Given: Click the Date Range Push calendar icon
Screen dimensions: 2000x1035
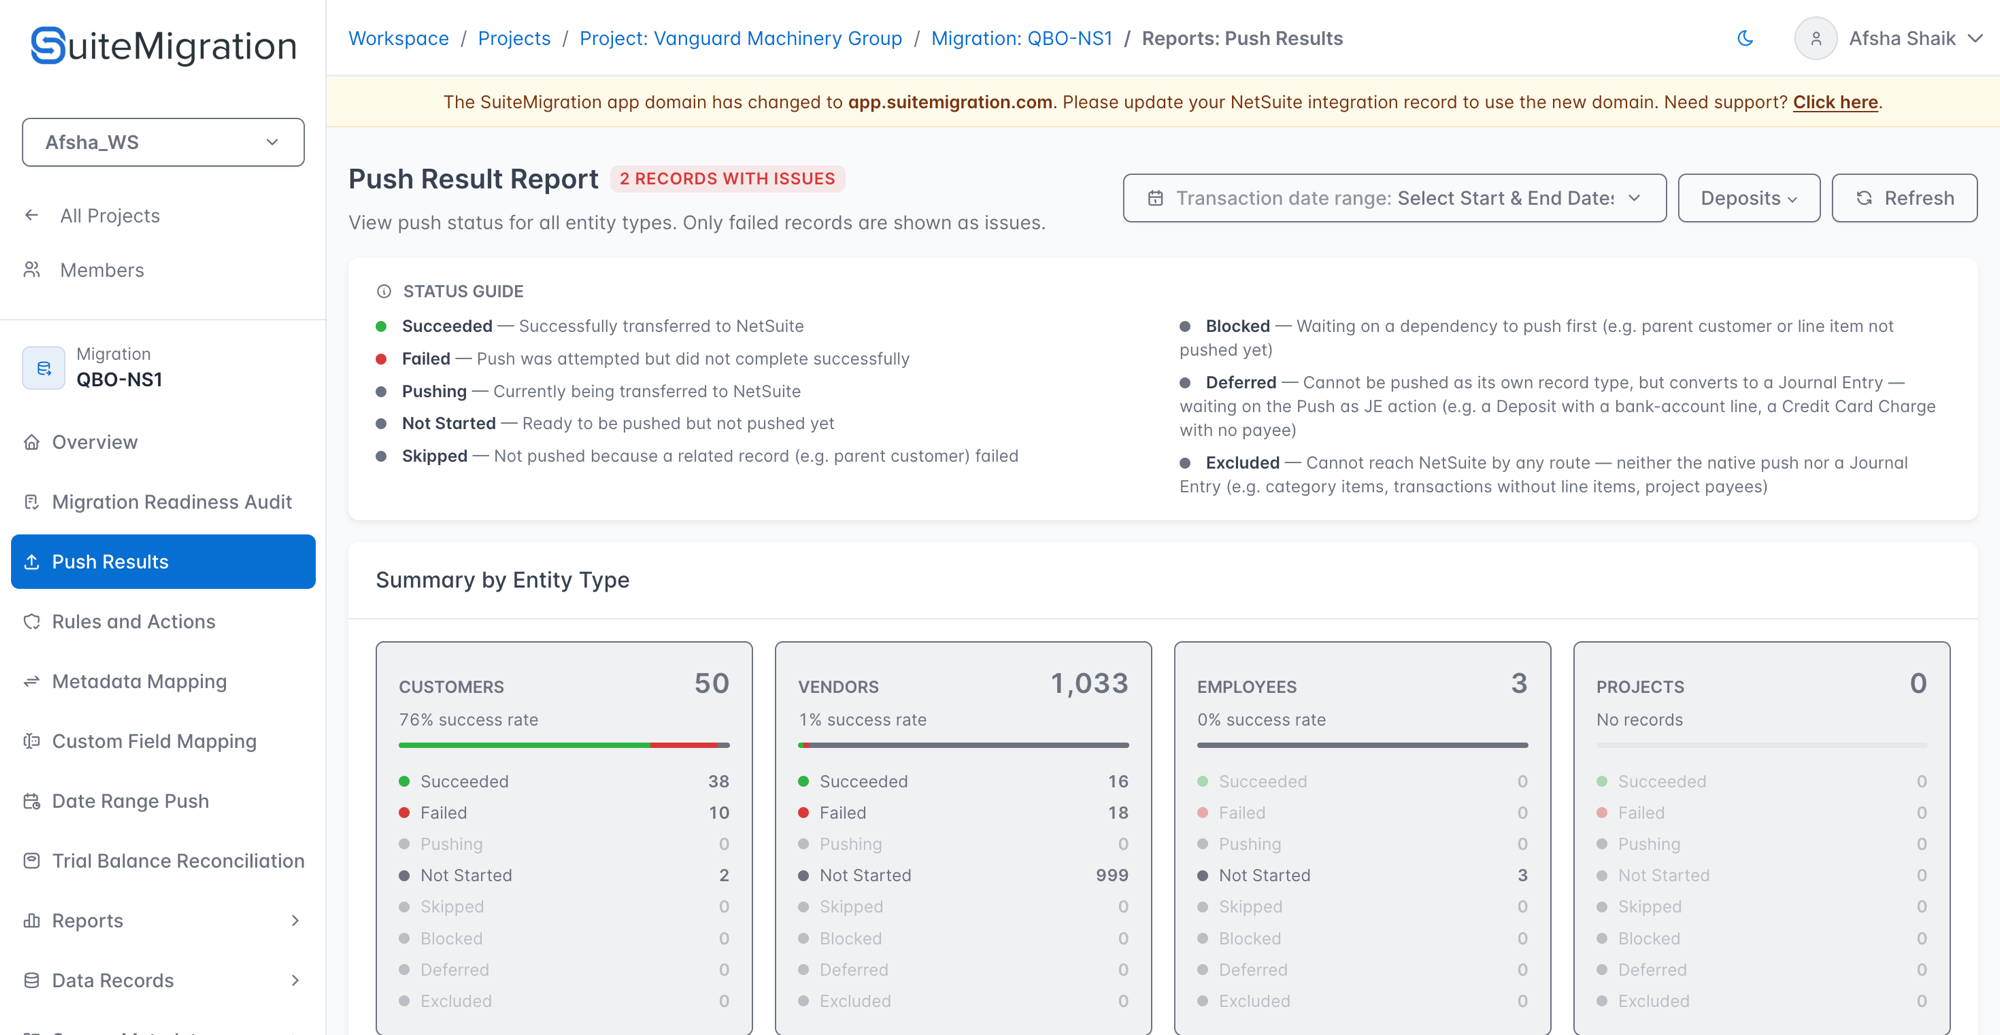Looking at the screenshot, I should click(x=32, y=801).
